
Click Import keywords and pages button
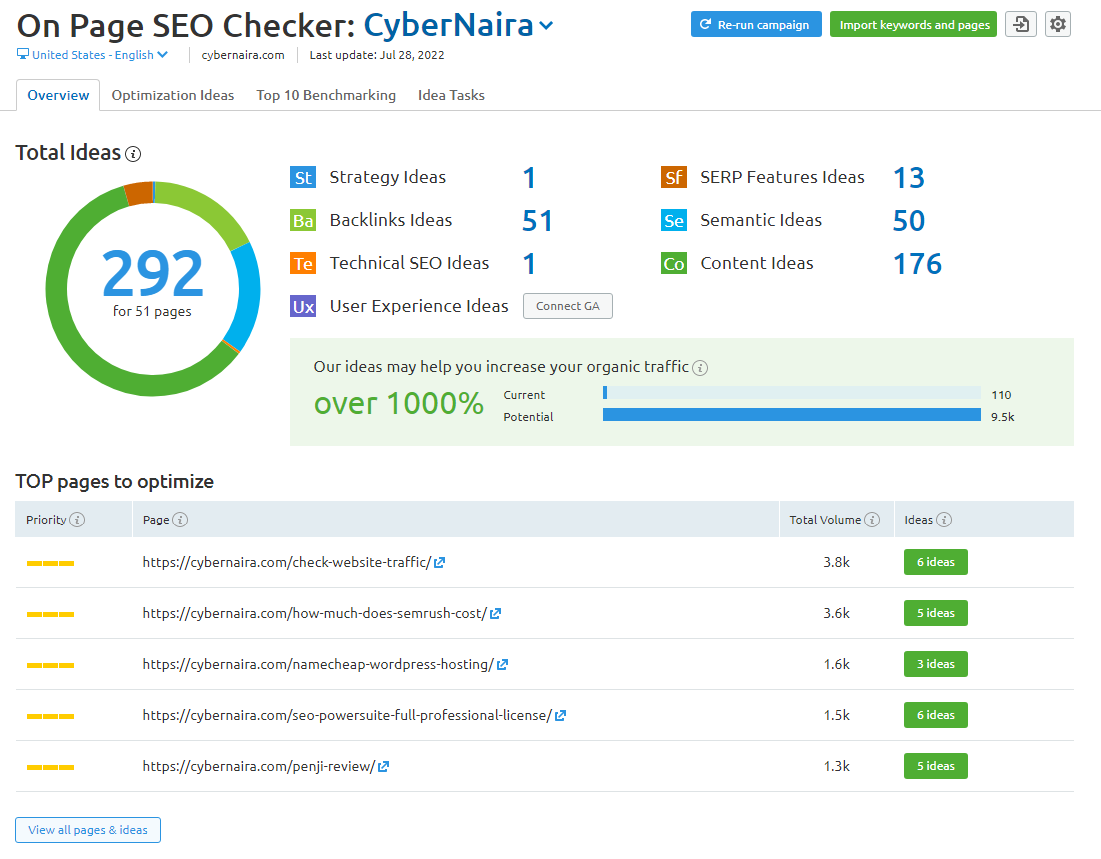tap(913, 25)
